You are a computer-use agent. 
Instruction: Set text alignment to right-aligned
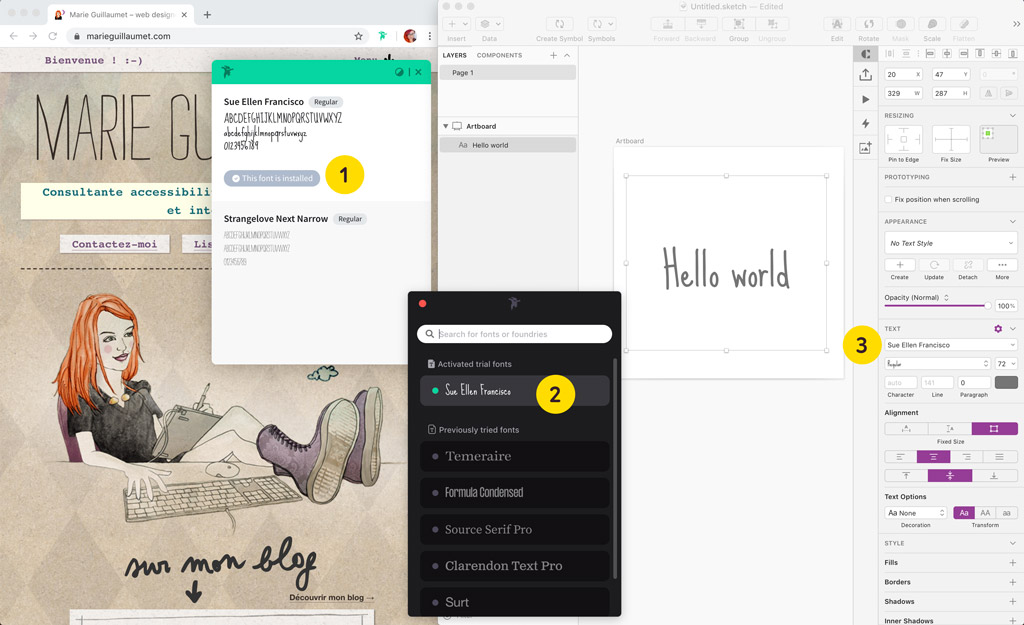coord(966,457)
